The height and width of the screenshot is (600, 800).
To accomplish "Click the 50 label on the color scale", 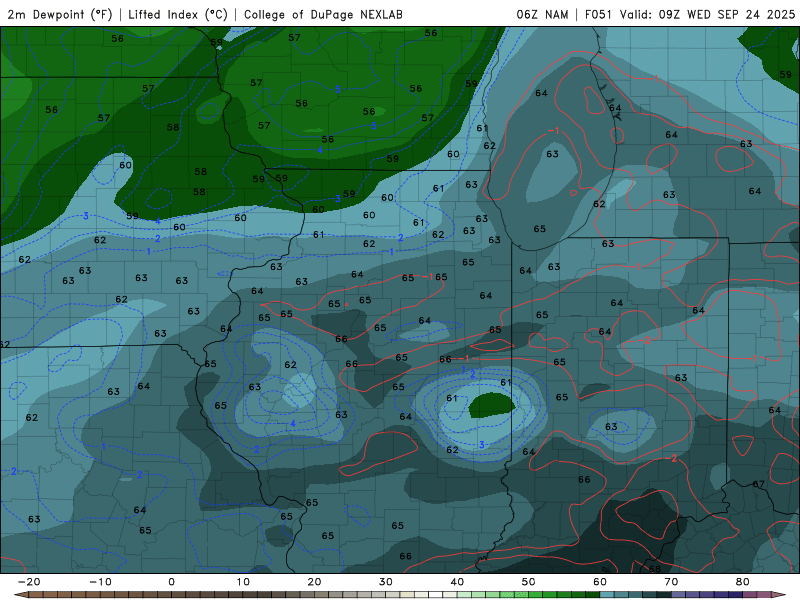I will pos(529,582).
